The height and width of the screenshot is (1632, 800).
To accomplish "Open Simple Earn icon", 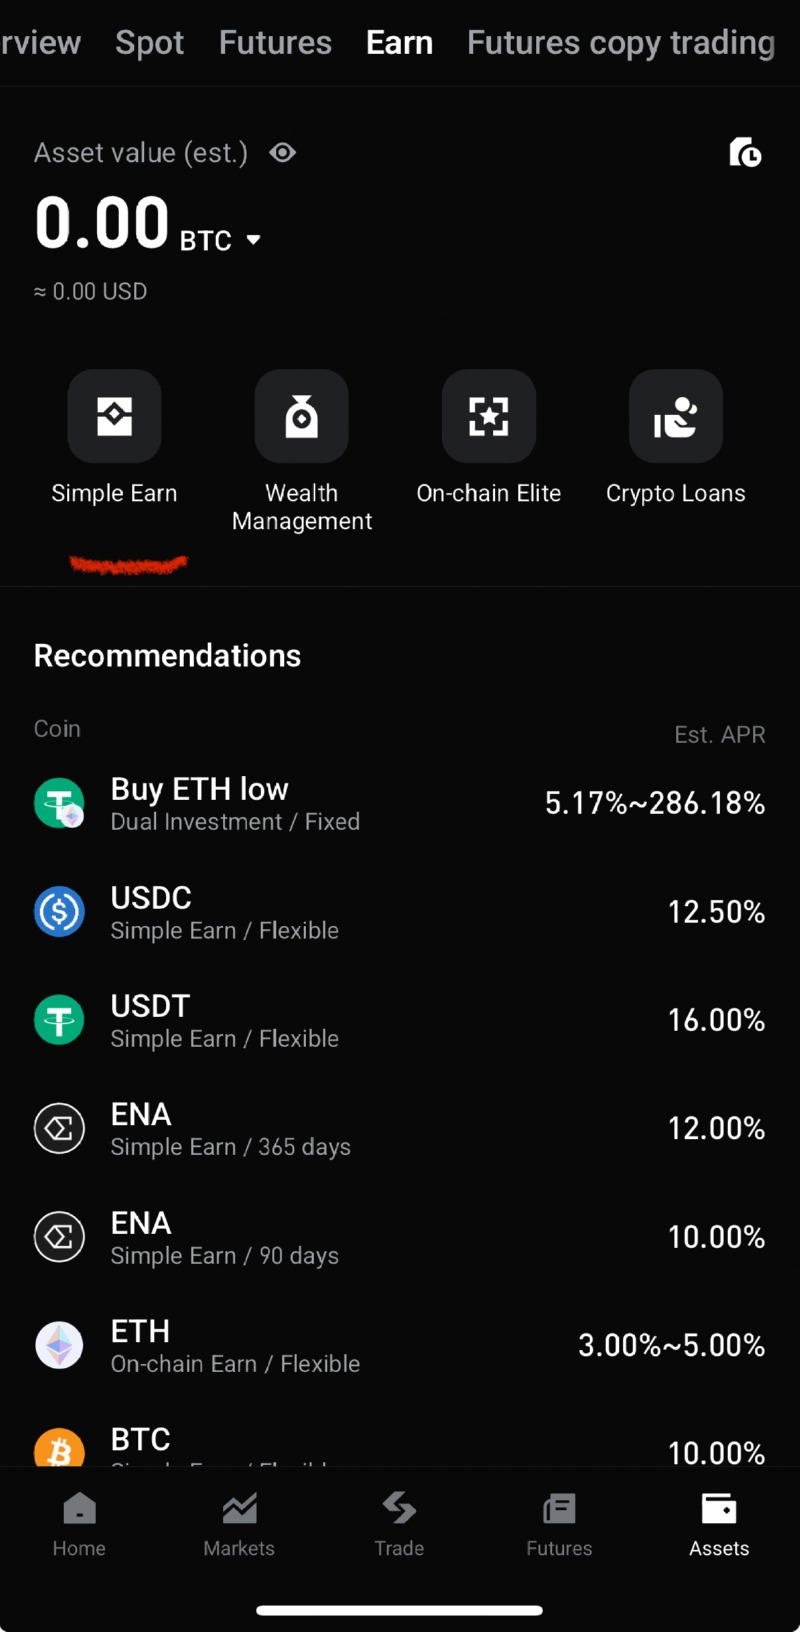I will (x=114, y=416).
